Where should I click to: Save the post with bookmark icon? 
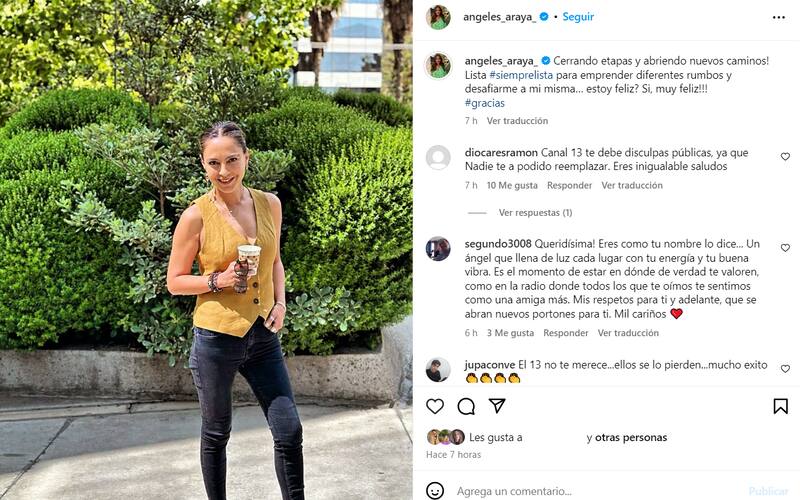[780, 406]
